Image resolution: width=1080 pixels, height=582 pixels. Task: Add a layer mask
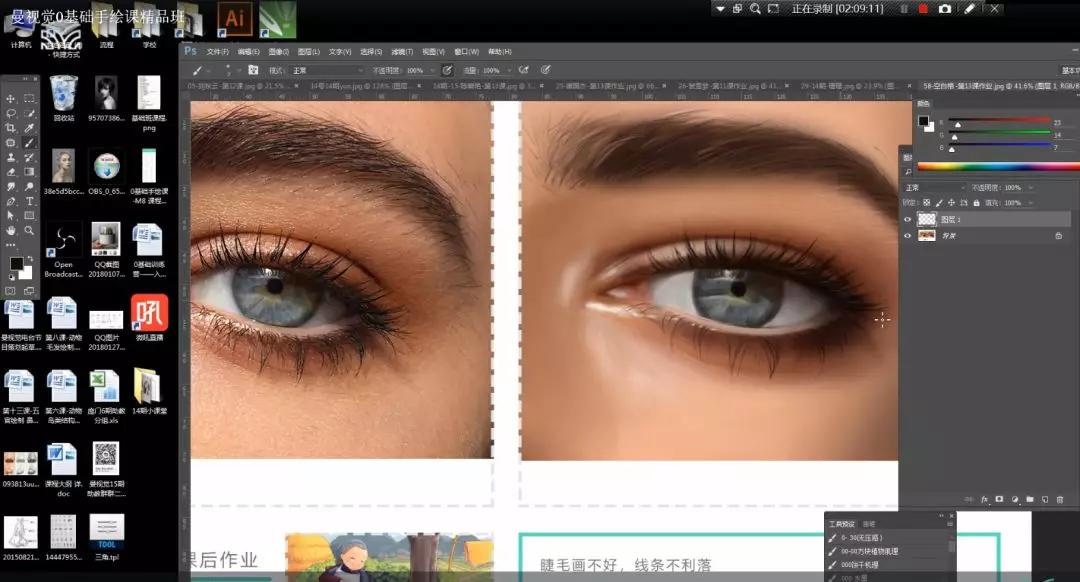999,499
